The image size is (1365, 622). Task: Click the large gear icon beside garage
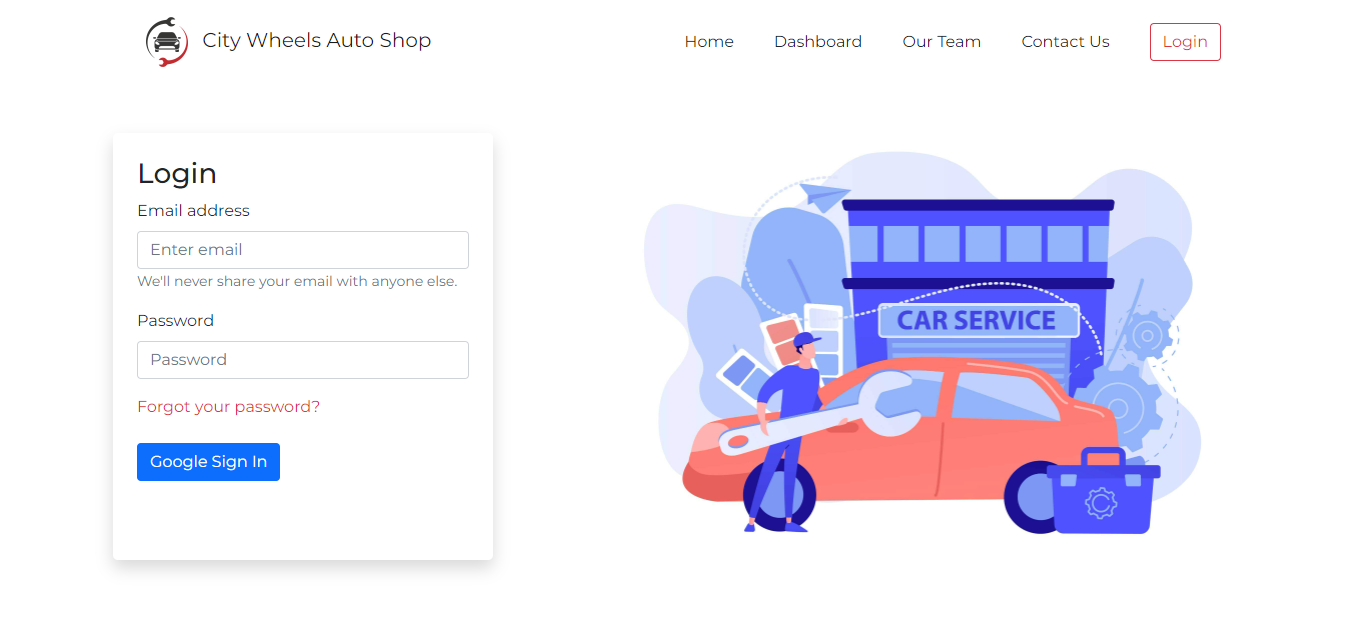click(1118, 408)
